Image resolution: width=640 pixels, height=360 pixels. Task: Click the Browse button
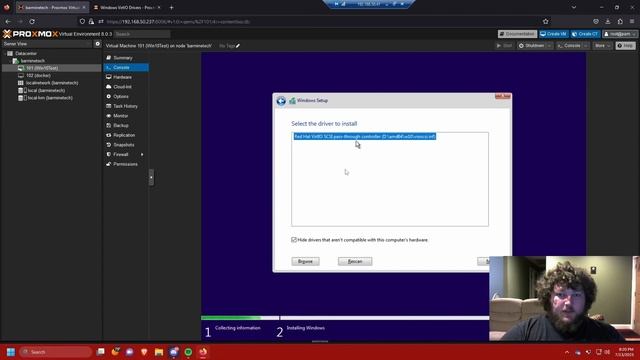tap(305, 261)
